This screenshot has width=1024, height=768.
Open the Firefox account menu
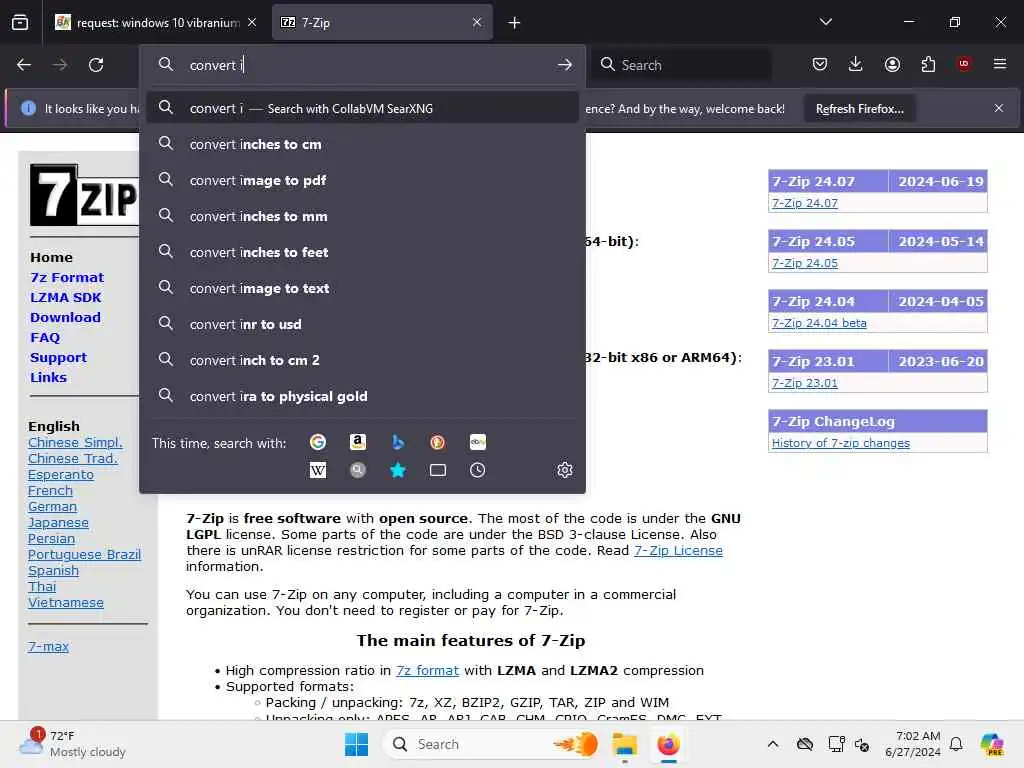coord(892,64)
